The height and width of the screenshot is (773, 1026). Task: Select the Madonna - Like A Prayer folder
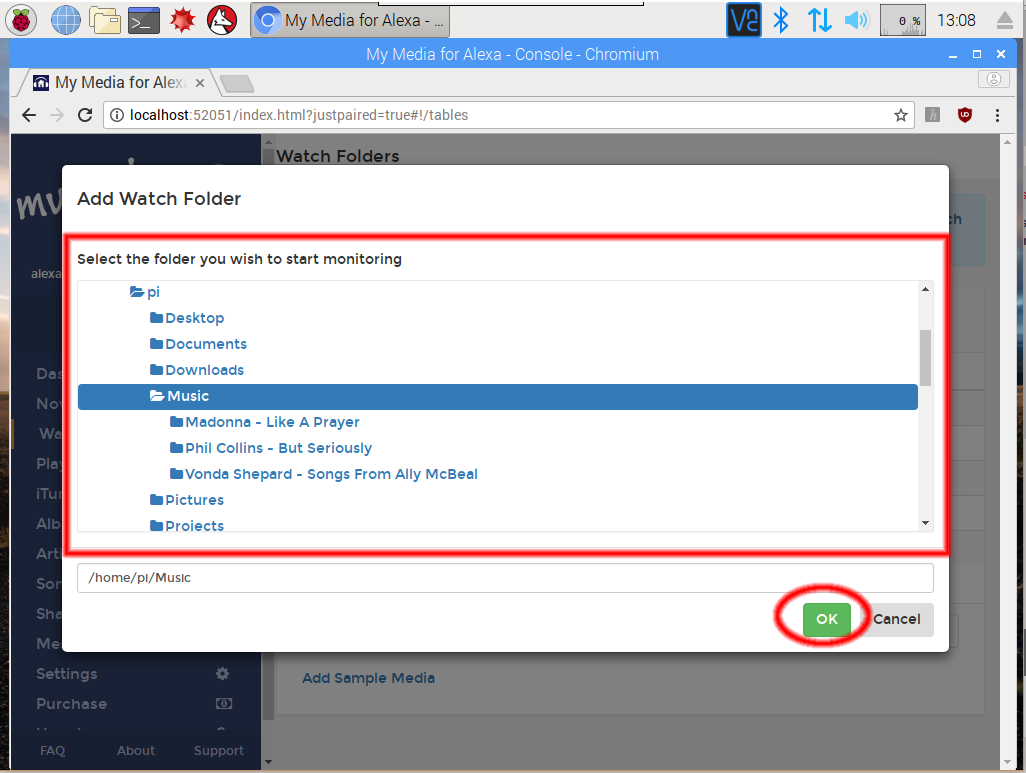(264, 422)
